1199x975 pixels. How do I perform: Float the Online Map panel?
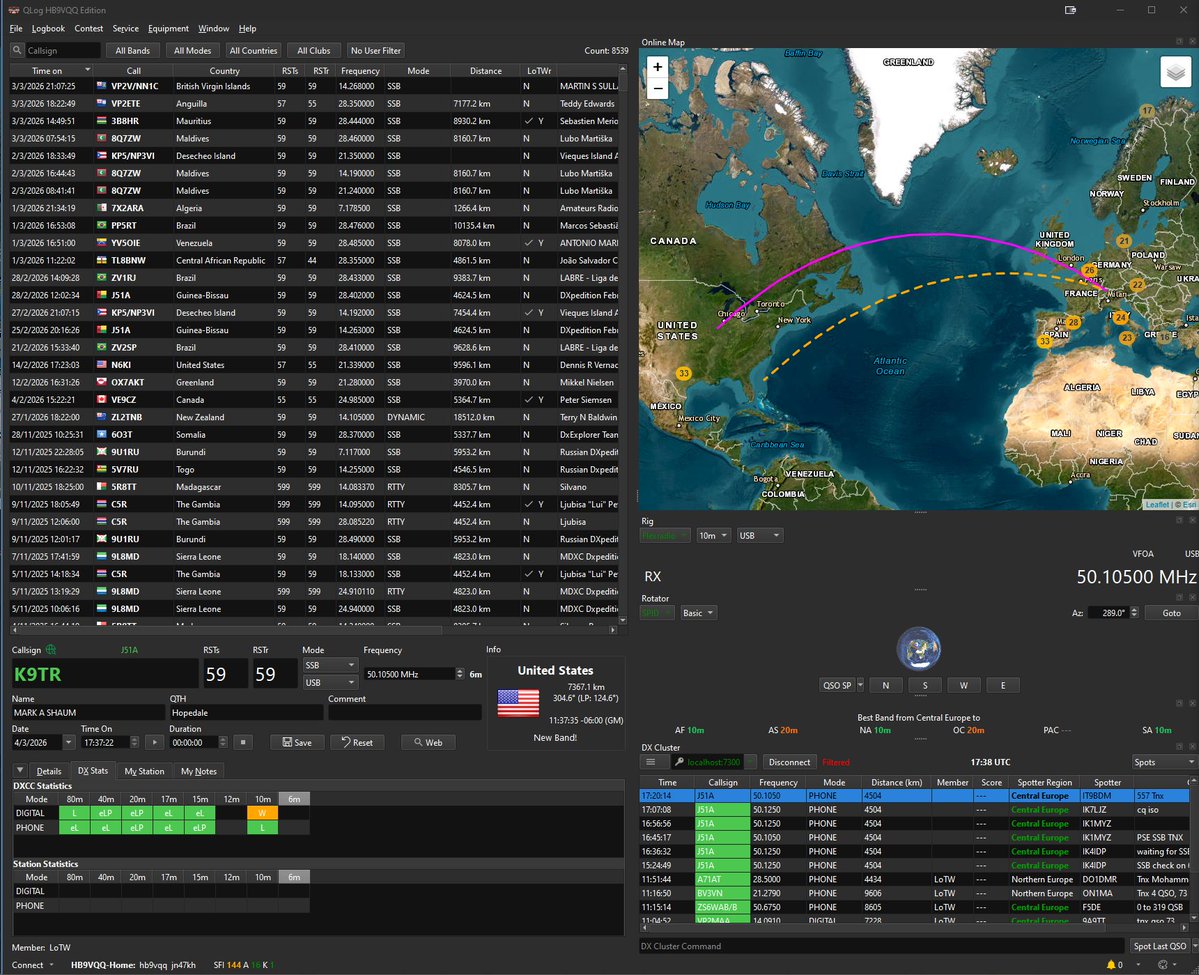pyautogui.click(x=1179, y=41)
